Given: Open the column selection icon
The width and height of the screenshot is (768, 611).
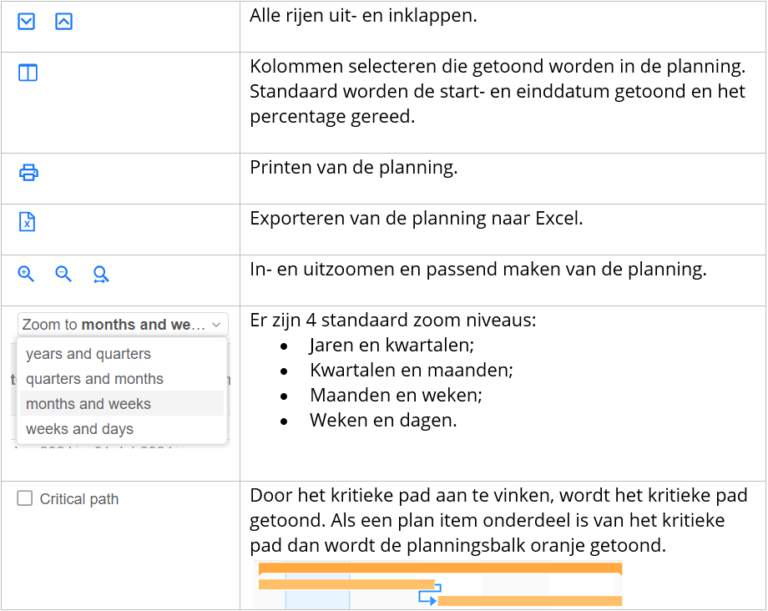Looking at the screenshot, I should click(x=28, y=73).
